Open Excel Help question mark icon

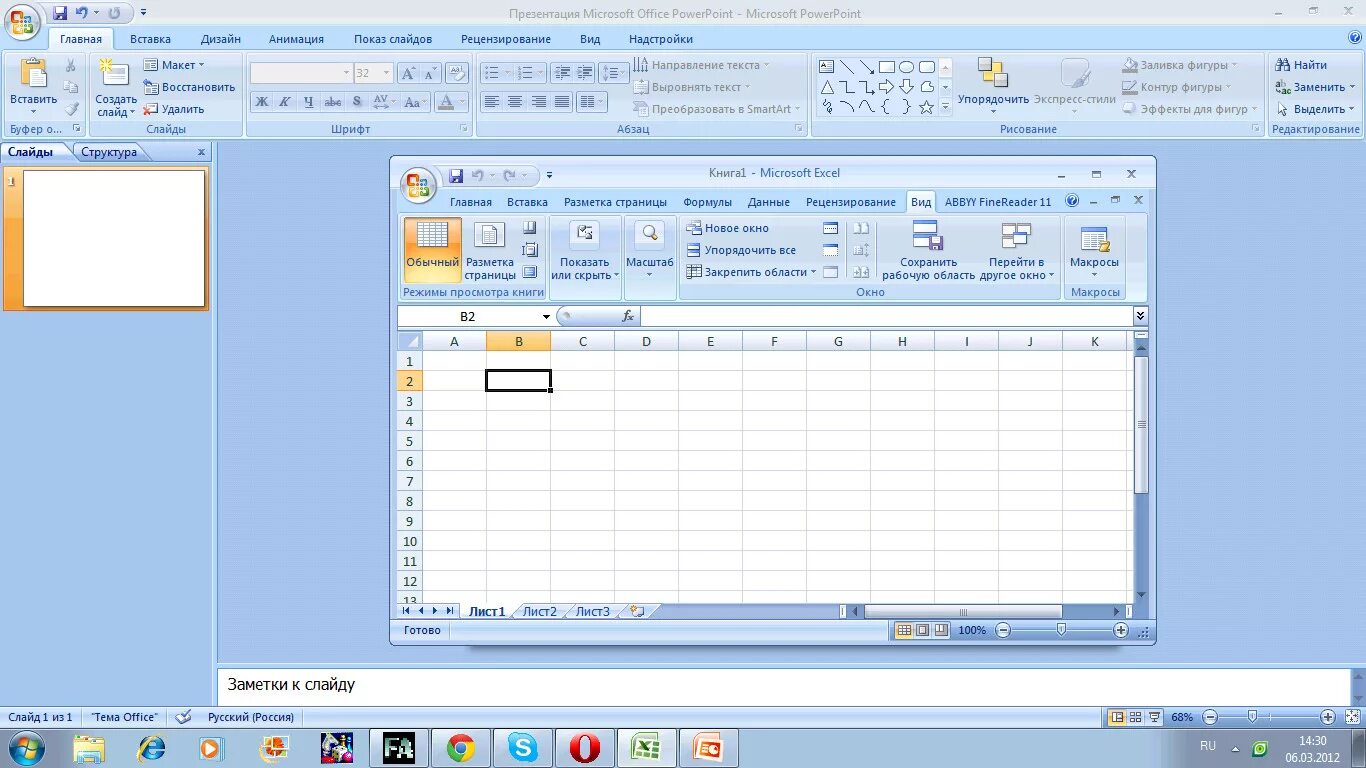1072,201
